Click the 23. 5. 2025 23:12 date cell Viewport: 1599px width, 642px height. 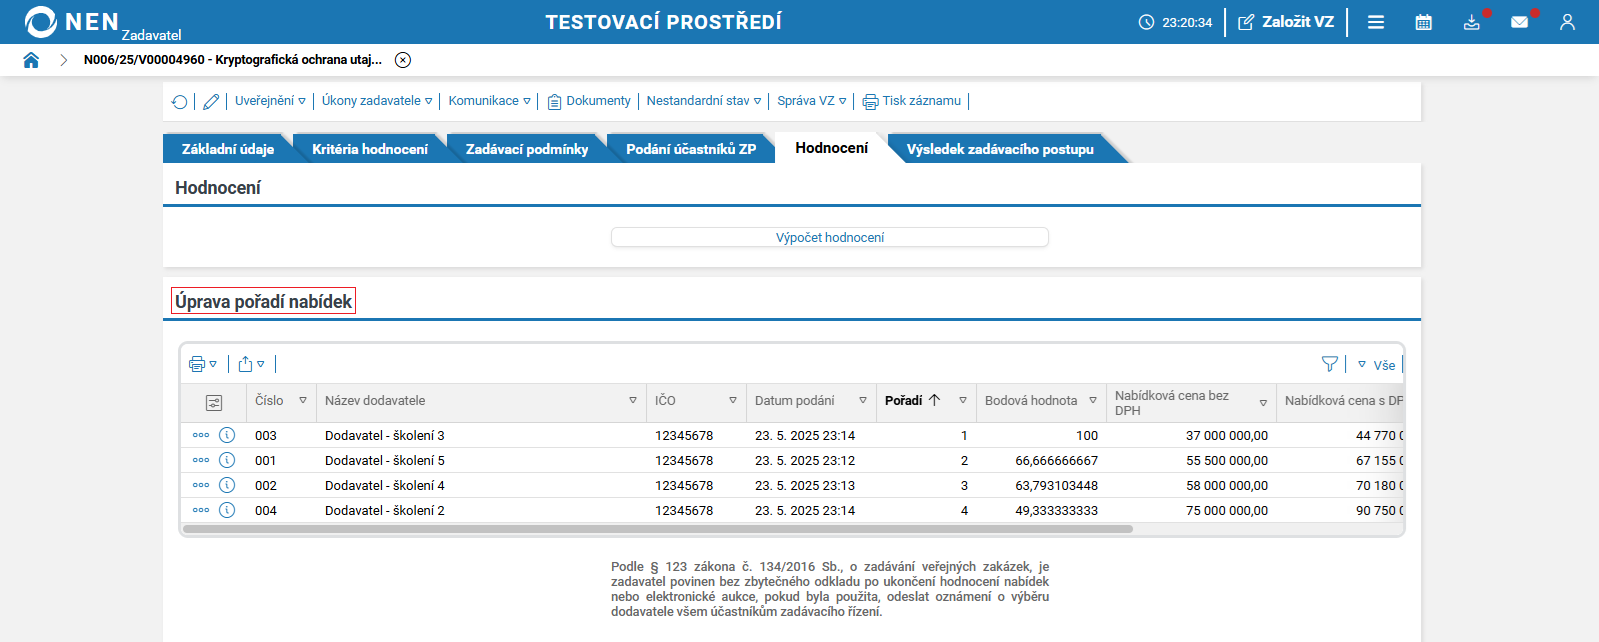click(x=811, y=461)
